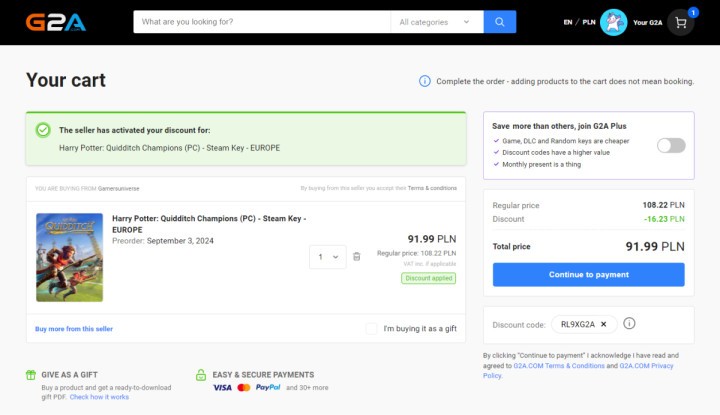Open seller Terms & conditions link

[432, 188]
